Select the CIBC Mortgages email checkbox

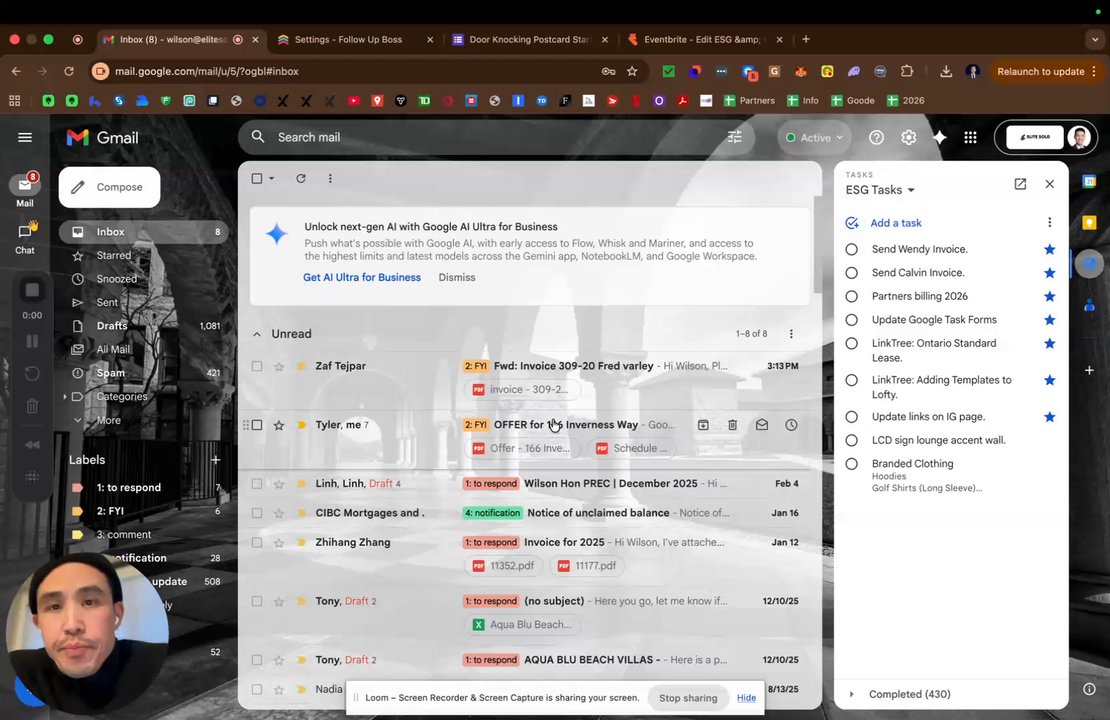[257, 513]
